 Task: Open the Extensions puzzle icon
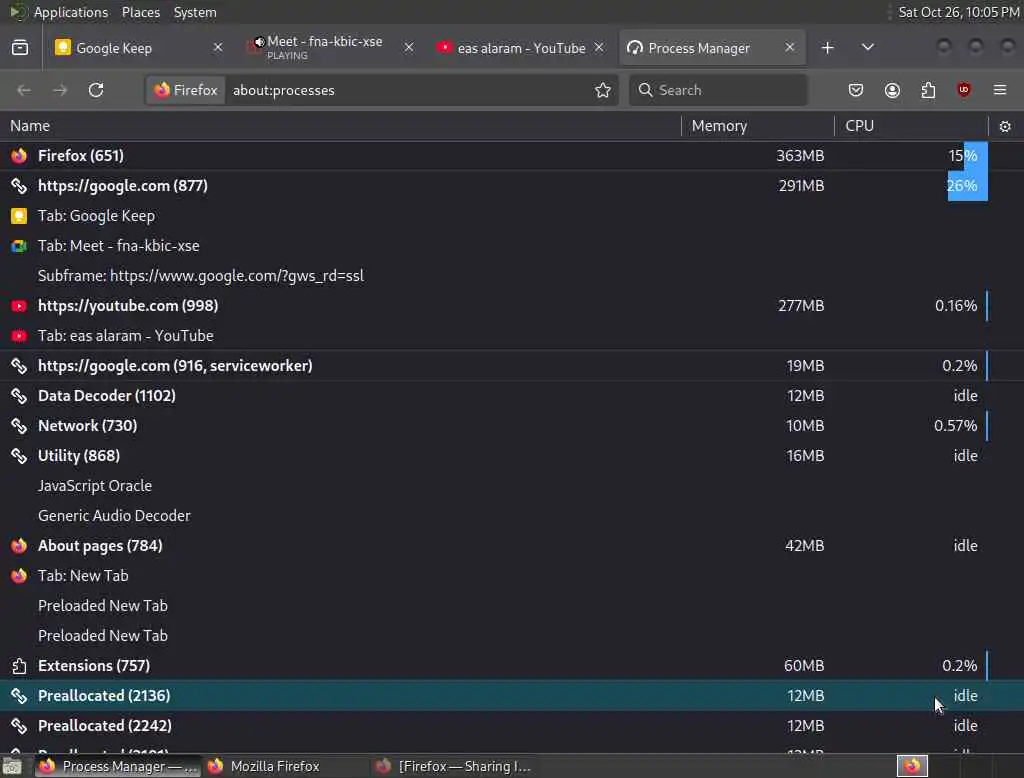(928, 90)
